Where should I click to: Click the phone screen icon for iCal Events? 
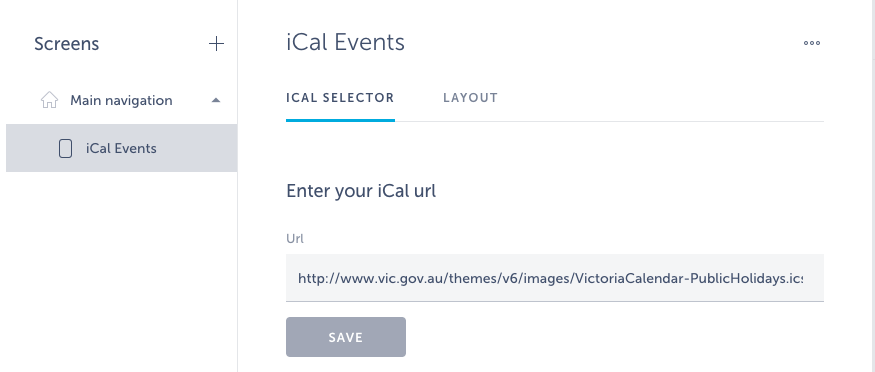click(65, 148)
